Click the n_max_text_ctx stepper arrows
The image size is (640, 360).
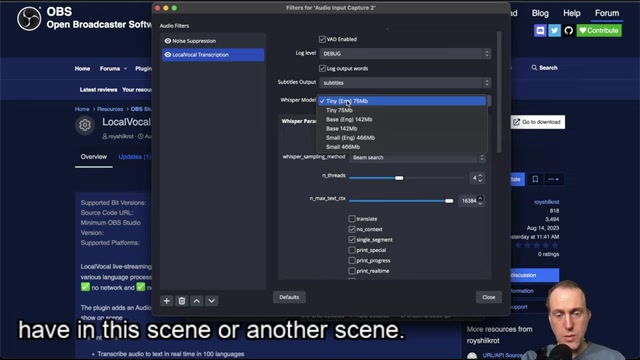pos(480,201)
